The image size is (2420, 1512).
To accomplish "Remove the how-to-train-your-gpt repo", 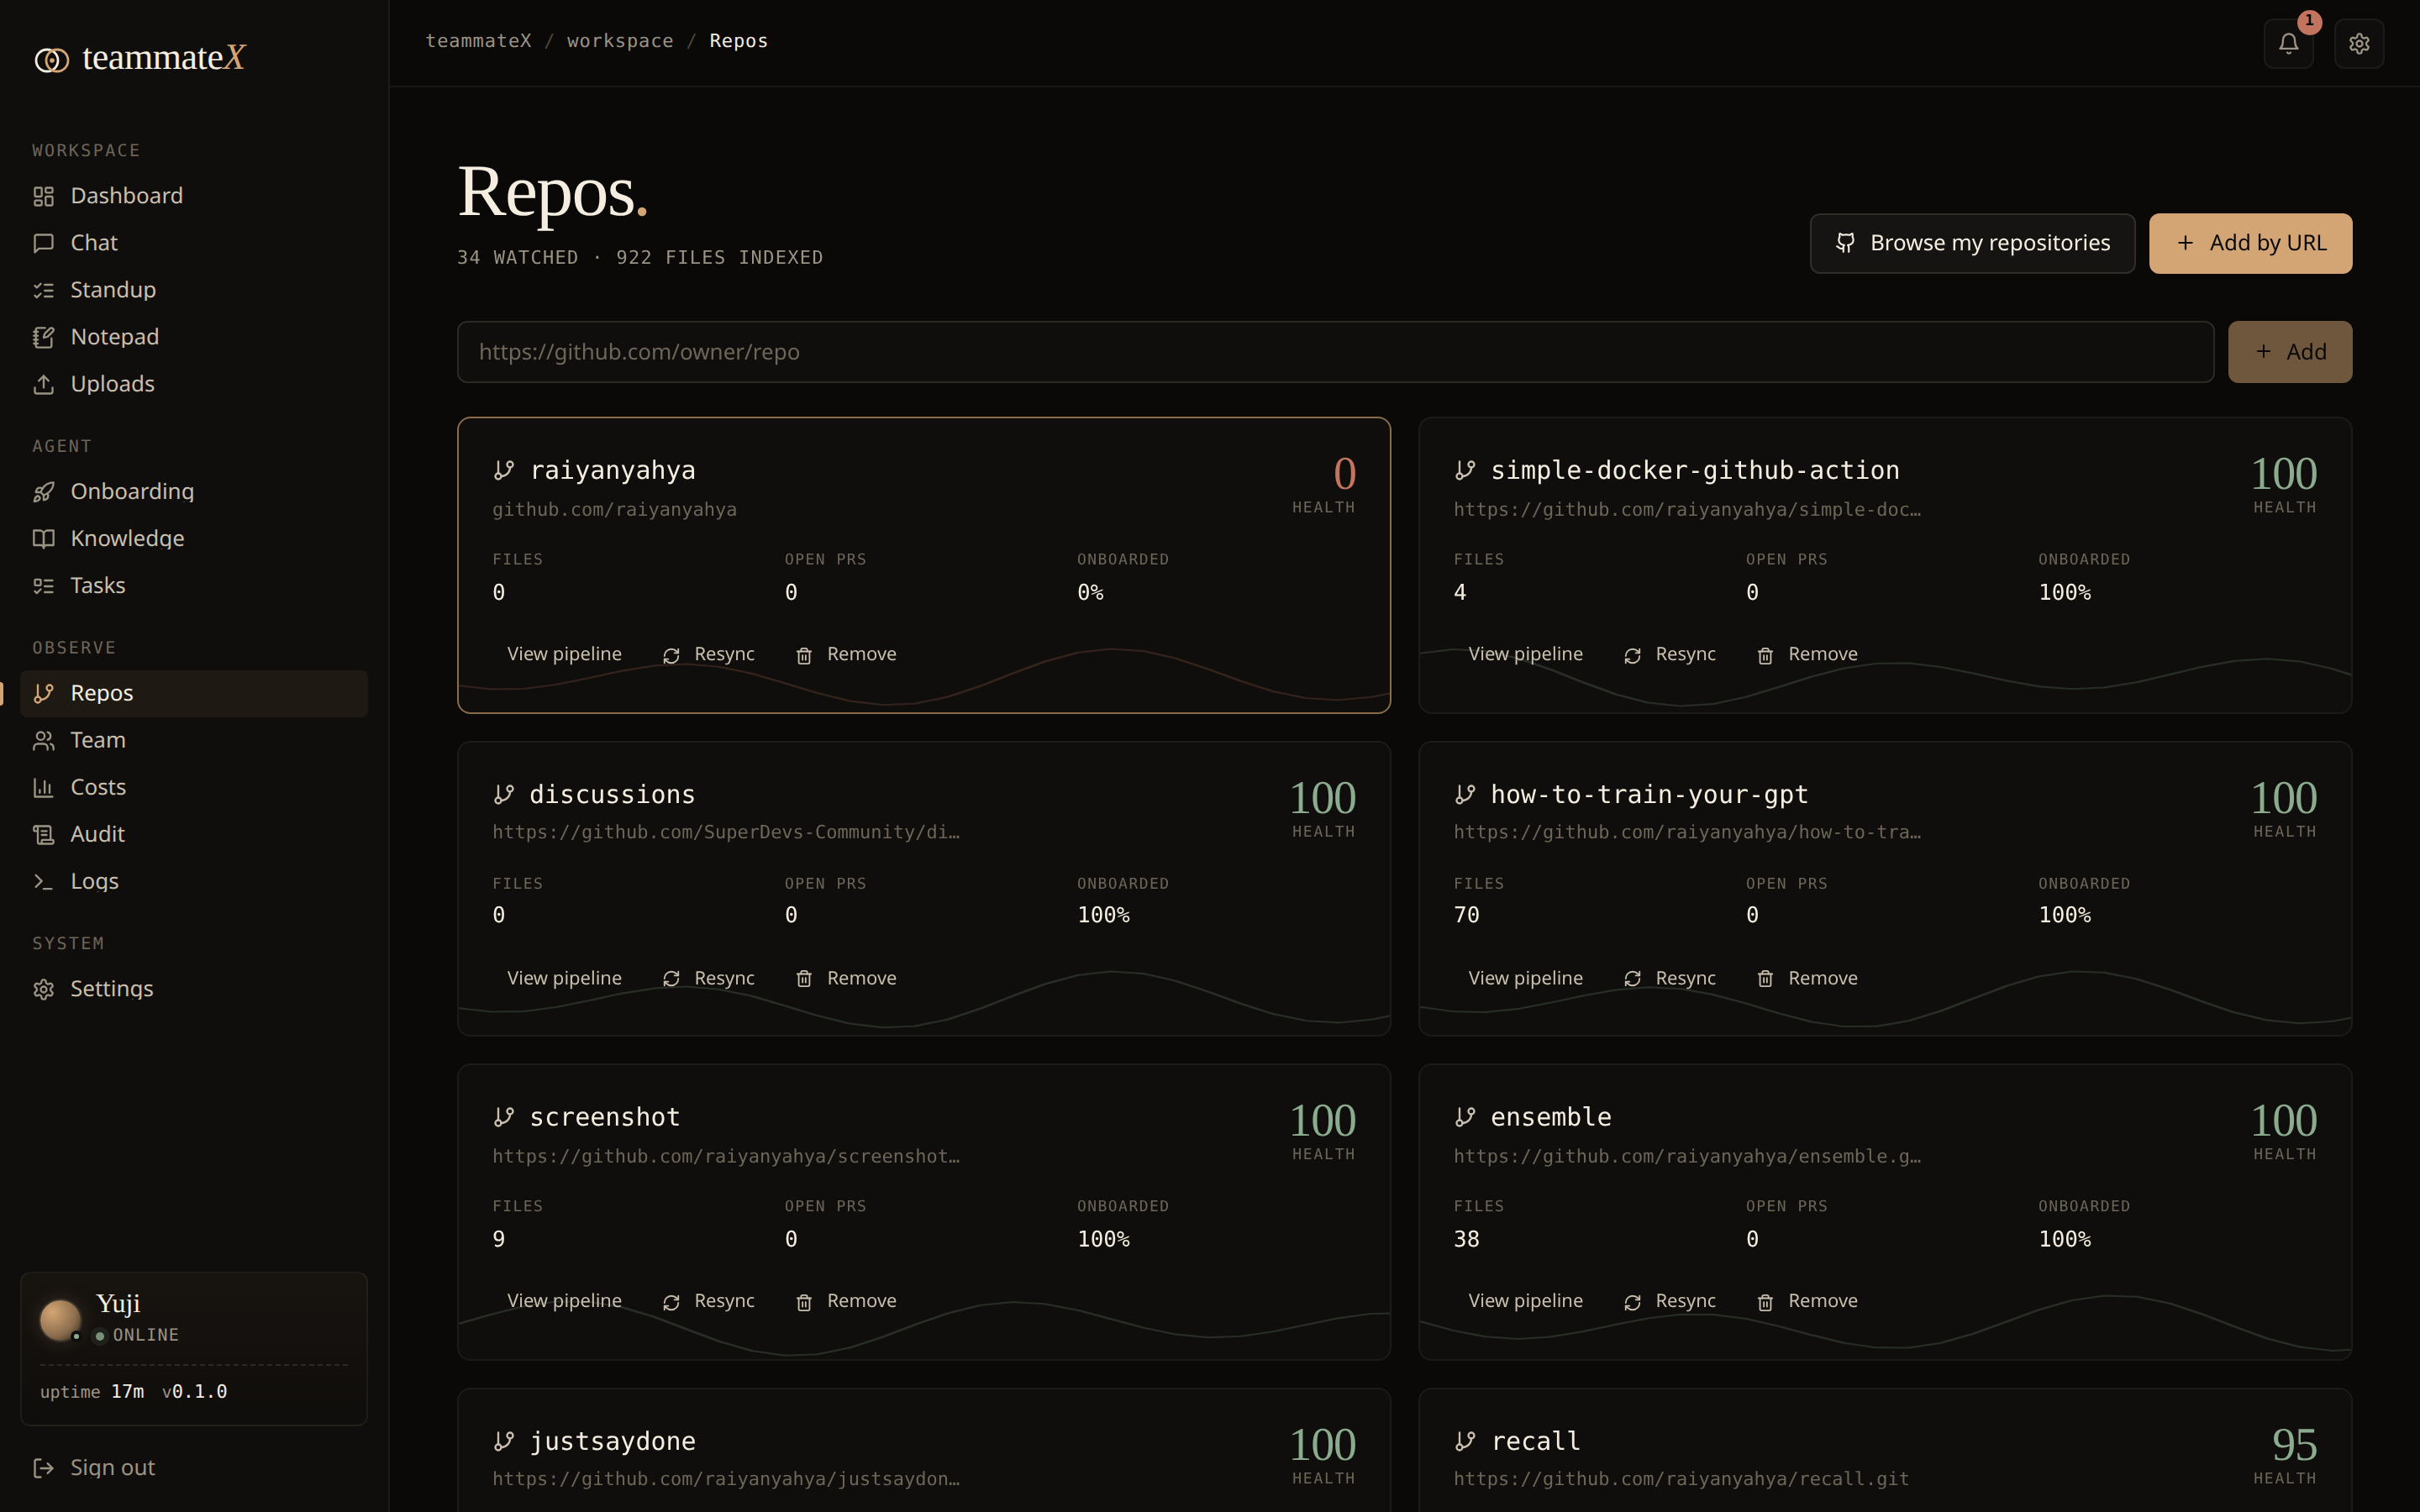I will (1807, 978).
